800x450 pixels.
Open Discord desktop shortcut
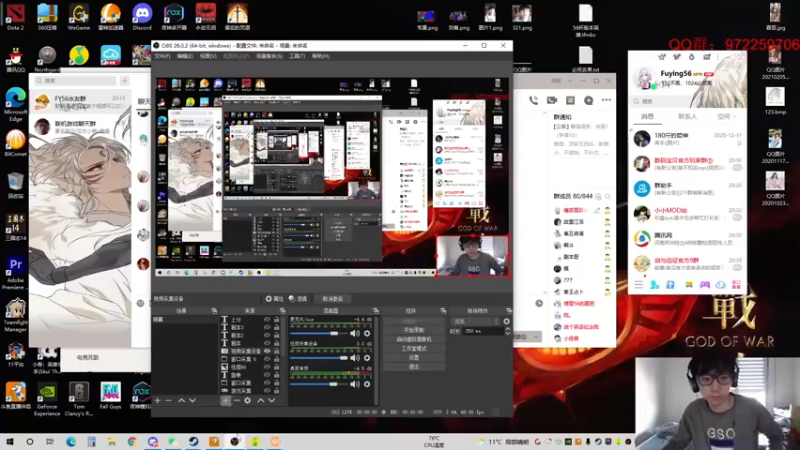[x=142, y=17]
